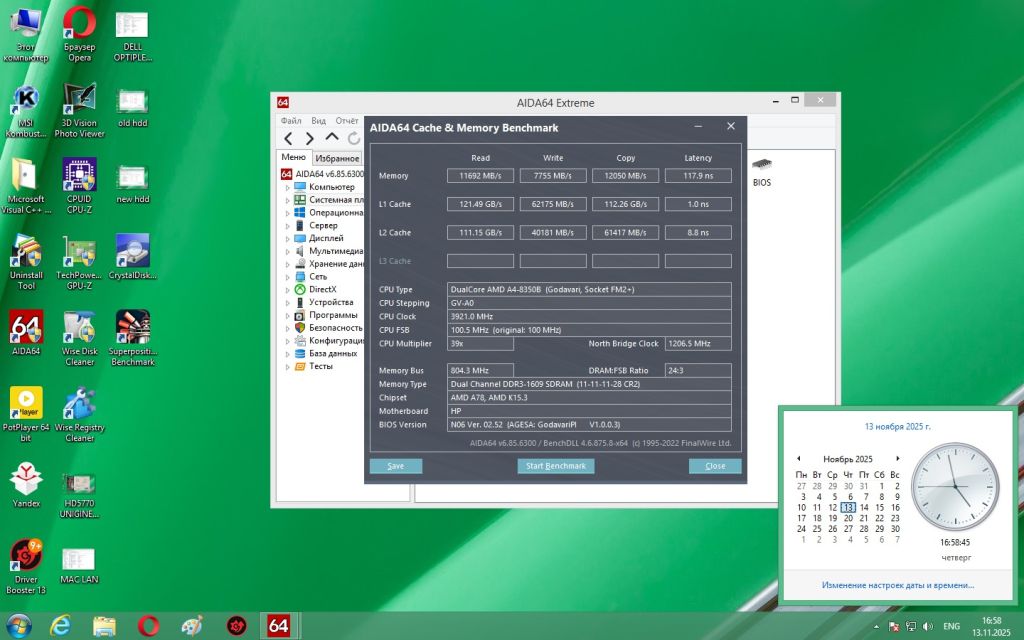The height and width of the screenshot is (640, 1024).
Task: Click the Opera icon in taskbar
Action: pos(148,626)
